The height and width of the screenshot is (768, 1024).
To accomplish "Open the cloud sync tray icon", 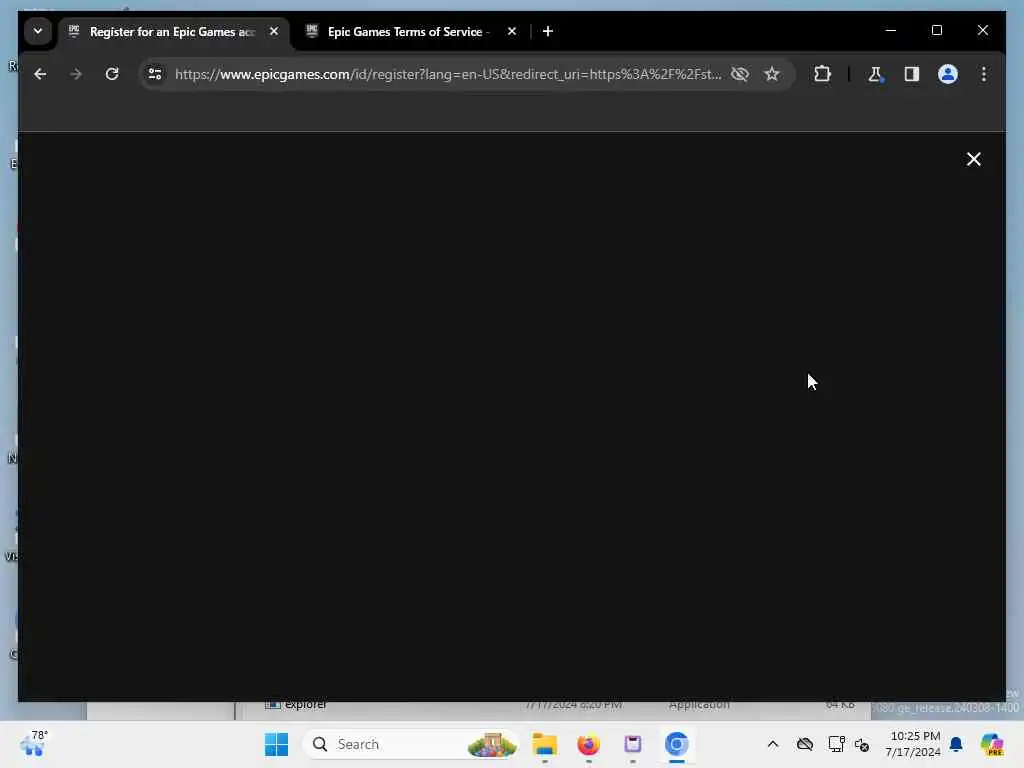I will pos(805,744).
